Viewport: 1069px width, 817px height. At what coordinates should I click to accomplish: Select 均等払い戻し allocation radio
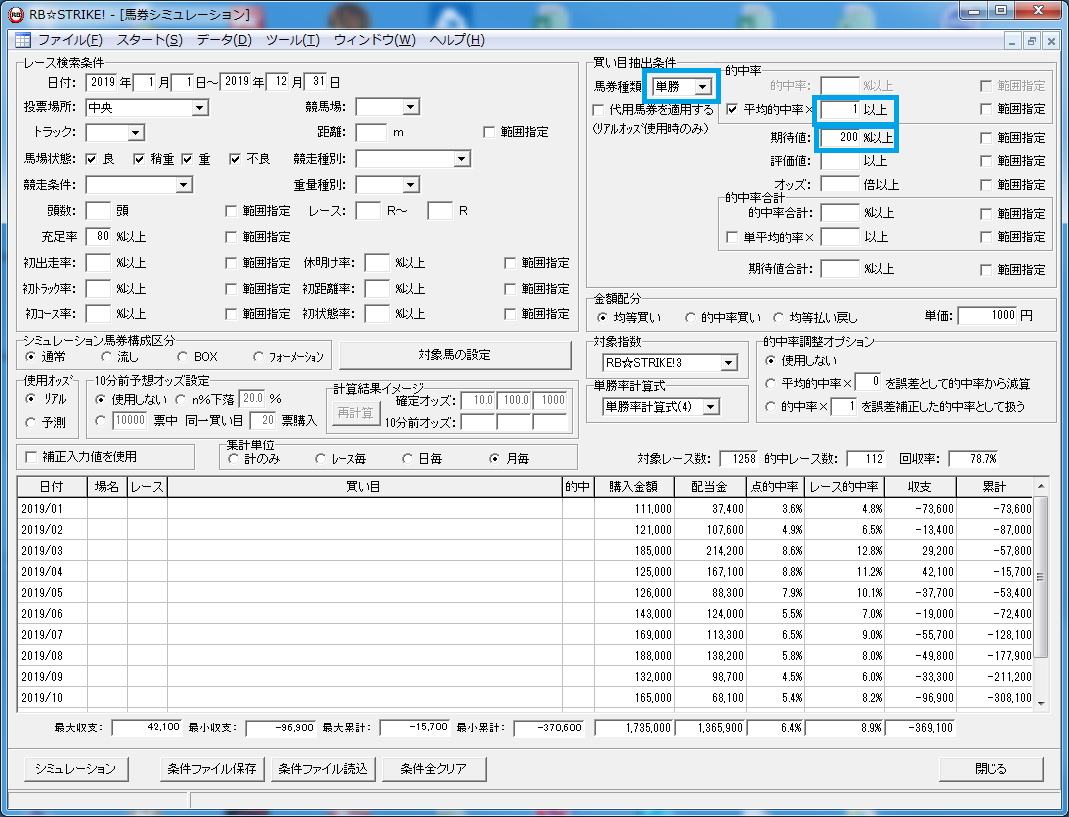click(779, 318)
